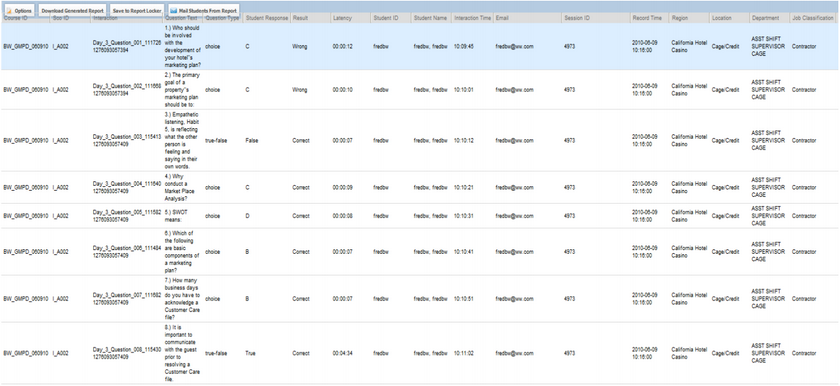
Task: Select the row for question 5 SWOT means
Action: coord(420,216)
